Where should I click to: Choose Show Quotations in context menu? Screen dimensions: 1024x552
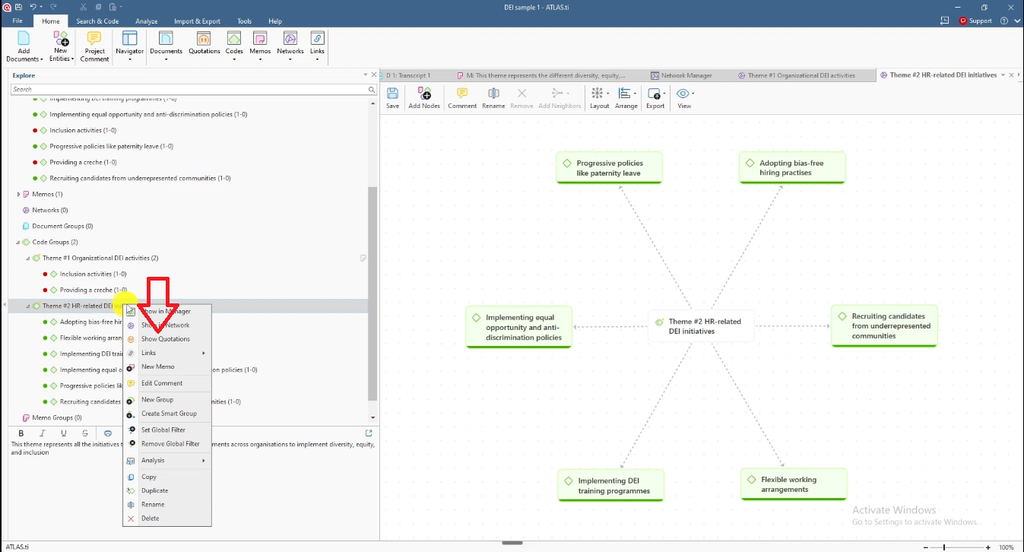tap(167, 339)
